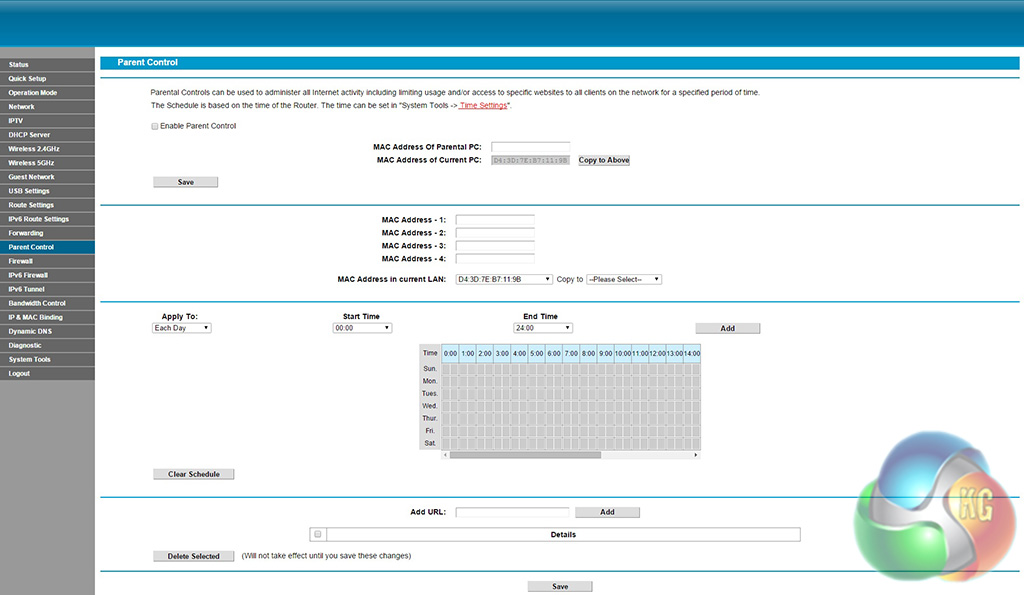Tick the select-all checkbox beside Details
Screen dimensions: 1024x595
click(x=318, y=535)
